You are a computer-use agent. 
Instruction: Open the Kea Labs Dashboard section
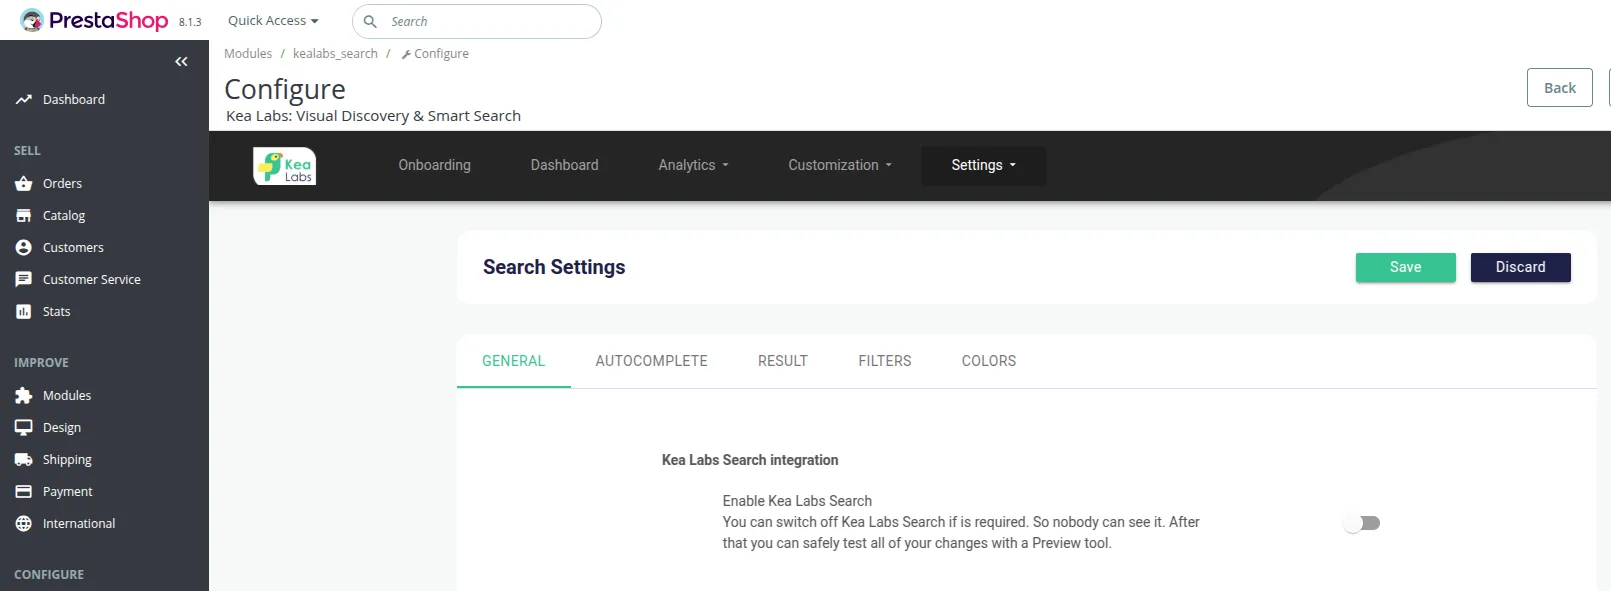point(564,165)
